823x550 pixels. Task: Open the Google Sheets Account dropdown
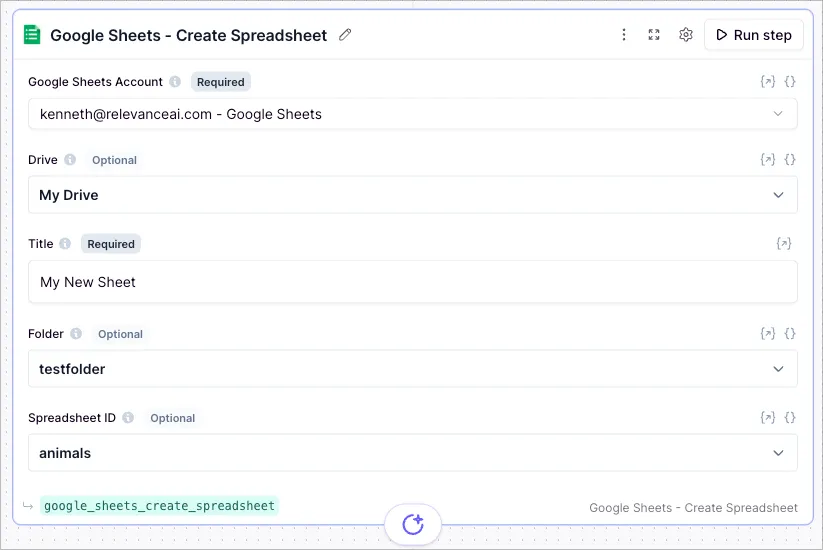coord(413,114)
